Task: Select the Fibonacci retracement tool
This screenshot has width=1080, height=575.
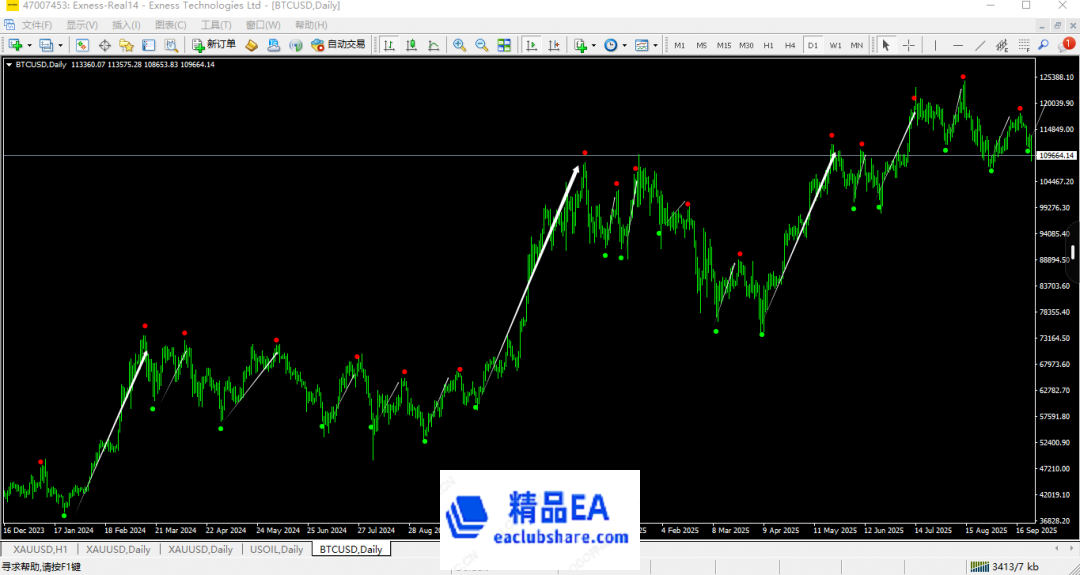Action: (1024, 45)
